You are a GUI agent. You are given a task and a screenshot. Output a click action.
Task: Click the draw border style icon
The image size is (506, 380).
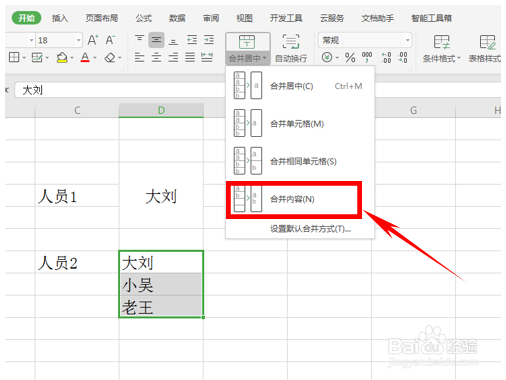(37, 58)
